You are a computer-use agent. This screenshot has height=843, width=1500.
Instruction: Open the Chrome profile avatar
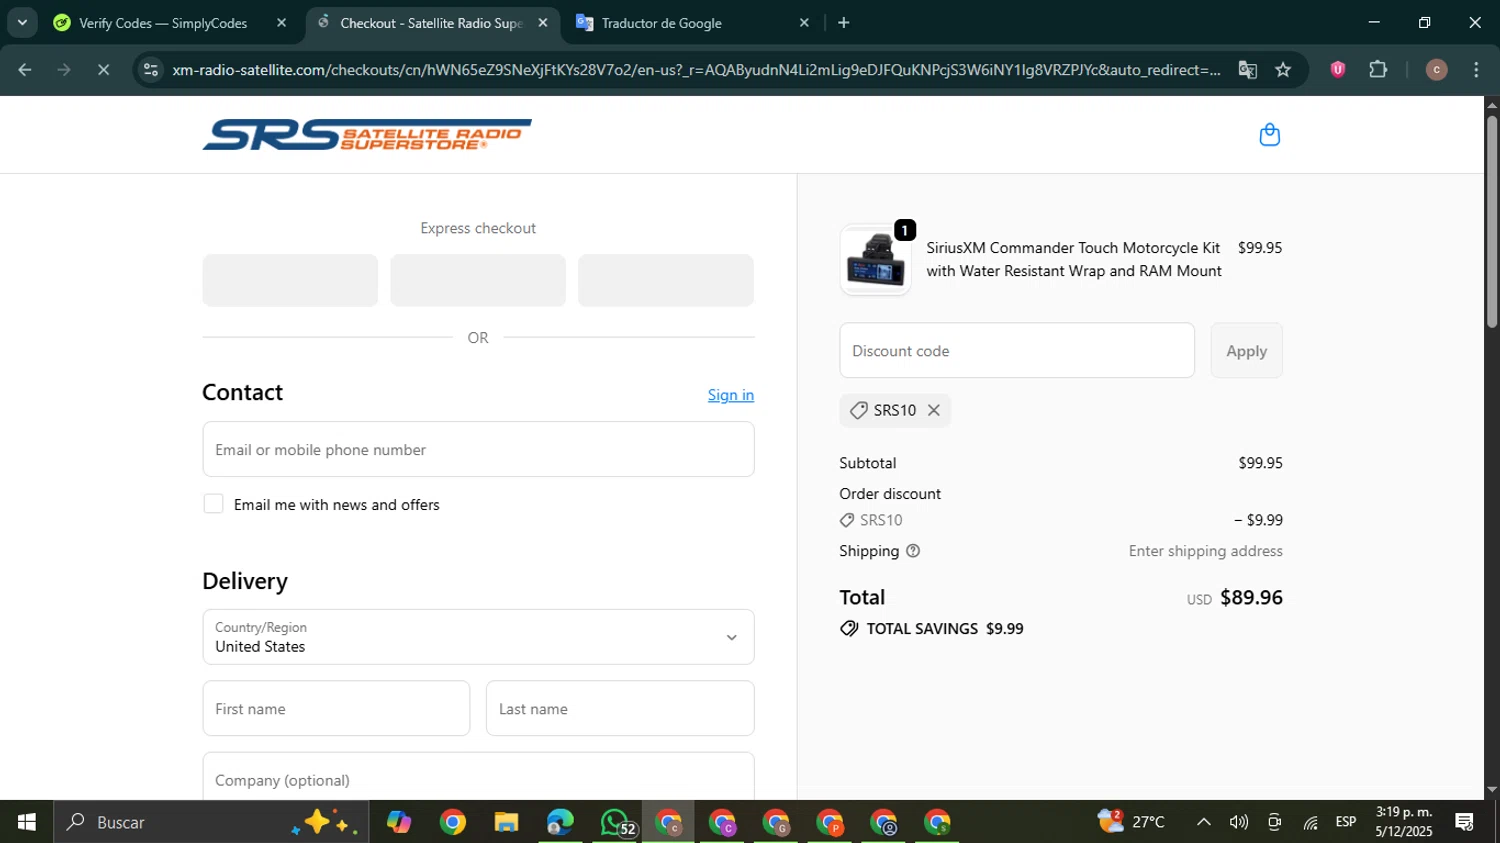tap(1436, 69)
